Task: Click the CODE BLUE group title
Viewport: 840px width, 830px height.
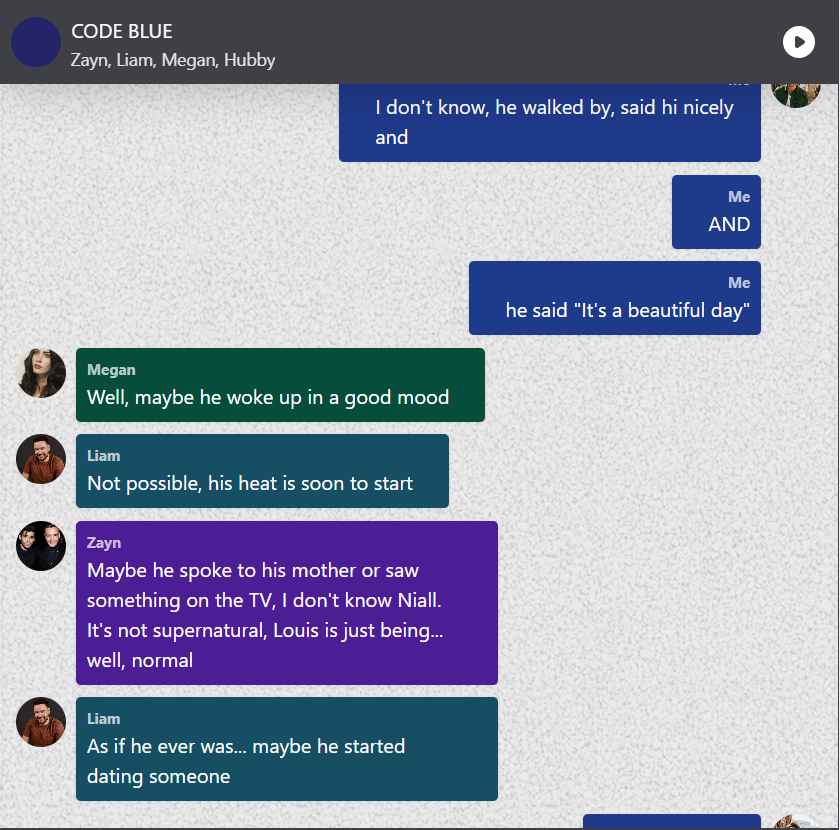Action: (122, 32)
